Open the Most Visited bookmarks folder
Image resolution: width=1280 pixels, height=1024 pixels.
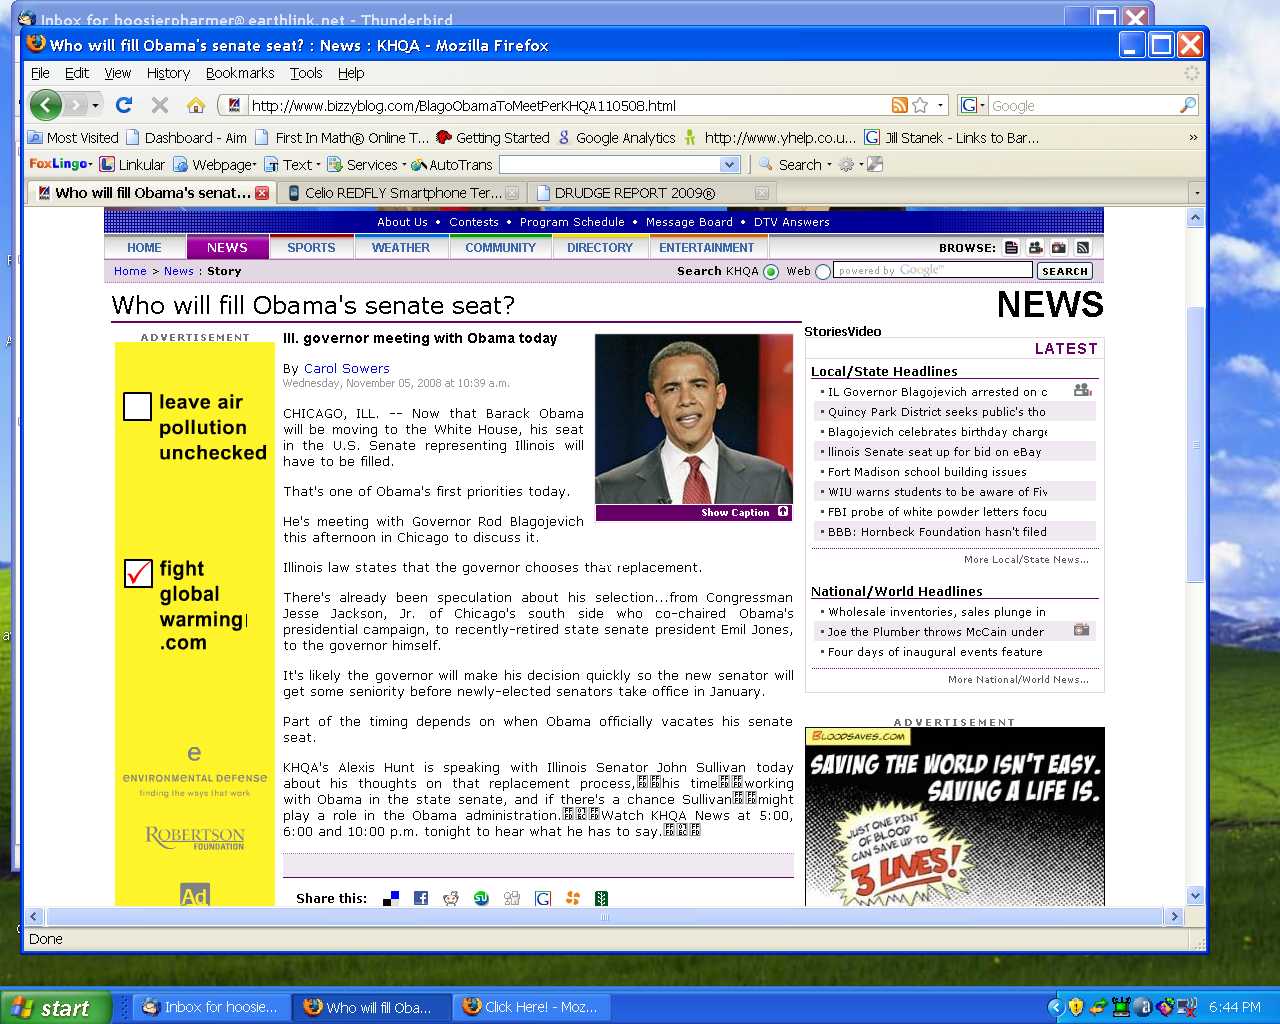click(73, 138)
